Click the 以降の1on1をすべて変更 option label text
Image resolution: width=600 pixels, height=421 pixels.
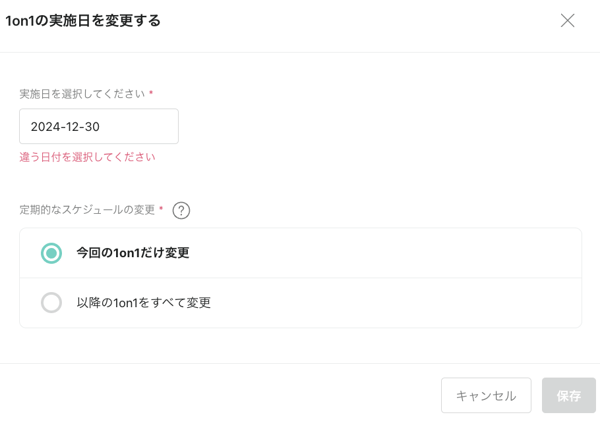point(144,302)
